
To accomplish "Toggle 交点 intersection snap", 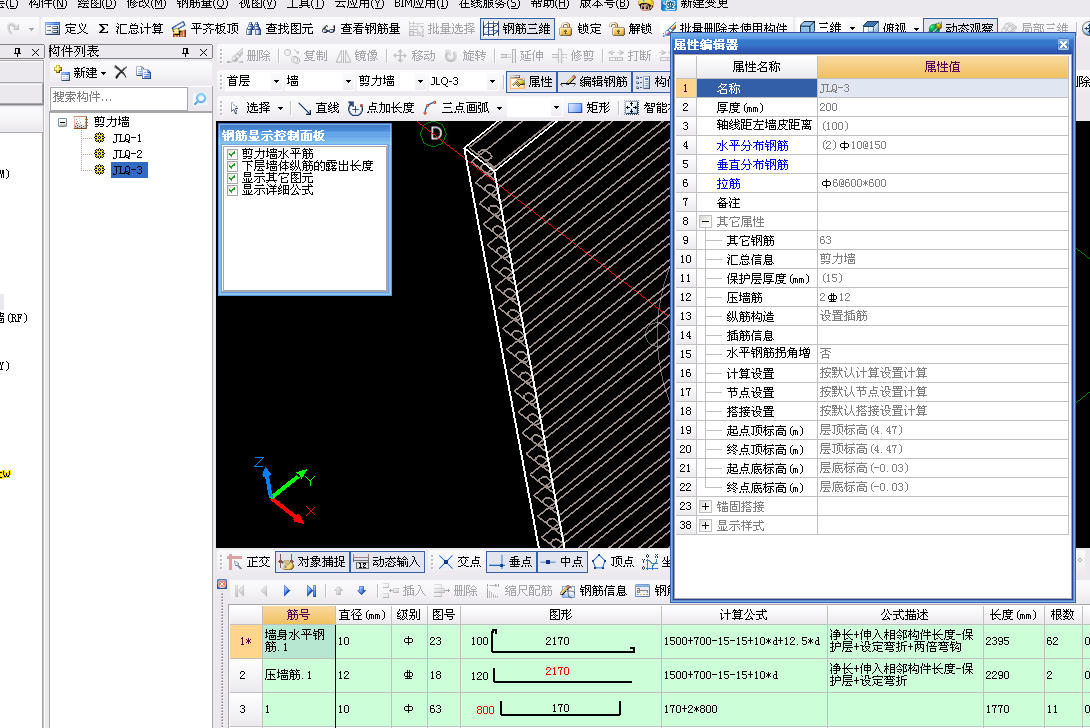I will click(x=459, y=562).
